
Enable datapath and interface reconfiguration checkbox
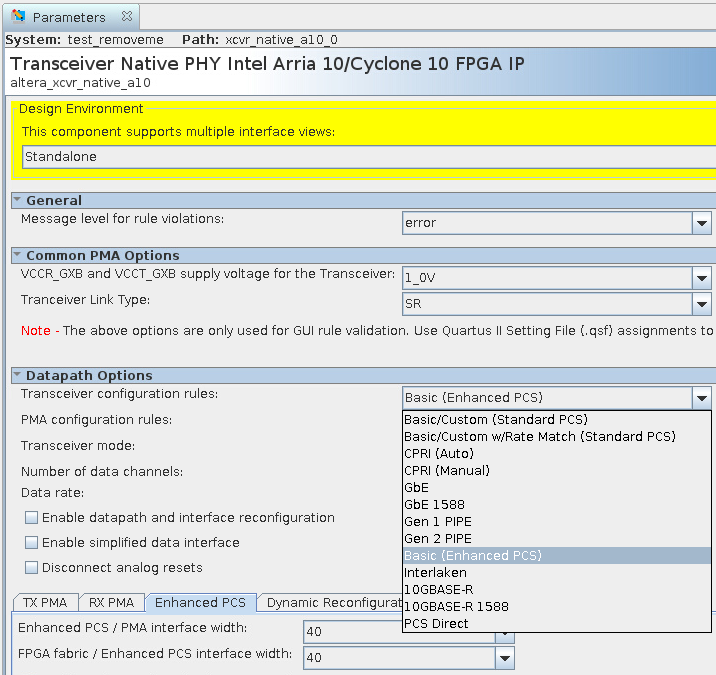(x=32, y=517)
